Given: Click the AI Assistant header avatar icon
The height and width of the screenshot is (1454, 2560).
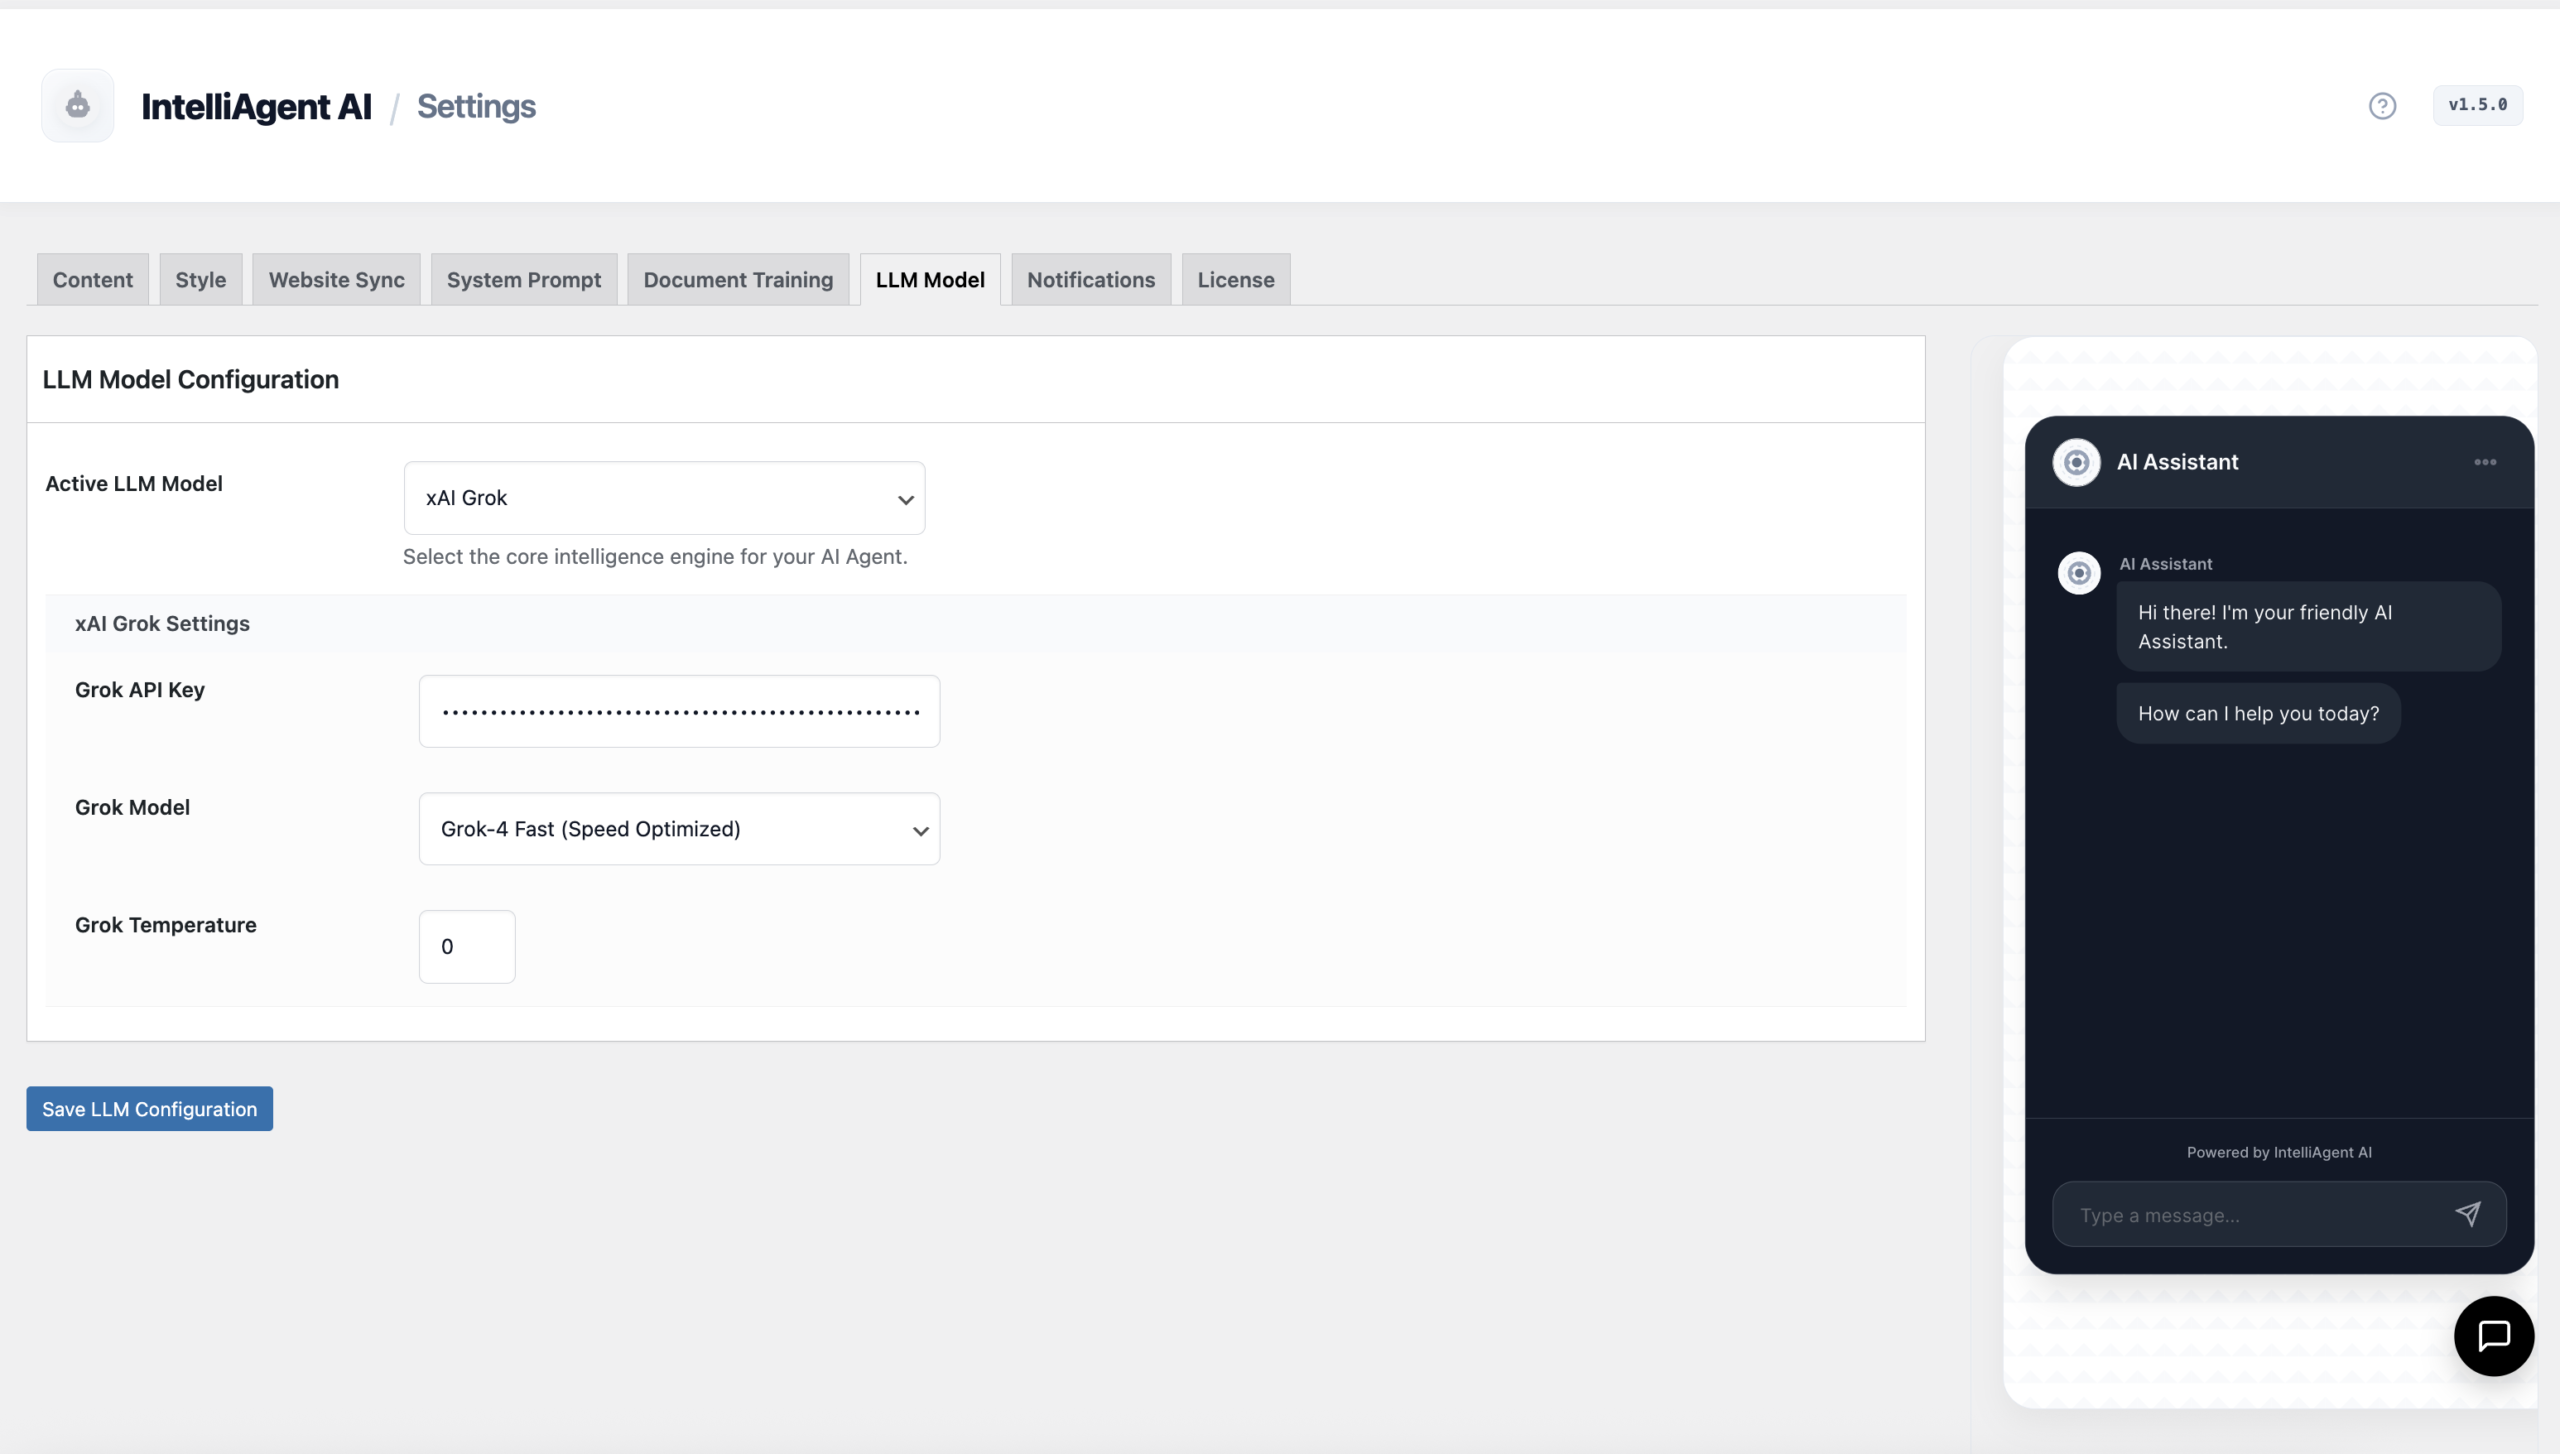Looking at the screenshot, I should tap(2076, 462).
